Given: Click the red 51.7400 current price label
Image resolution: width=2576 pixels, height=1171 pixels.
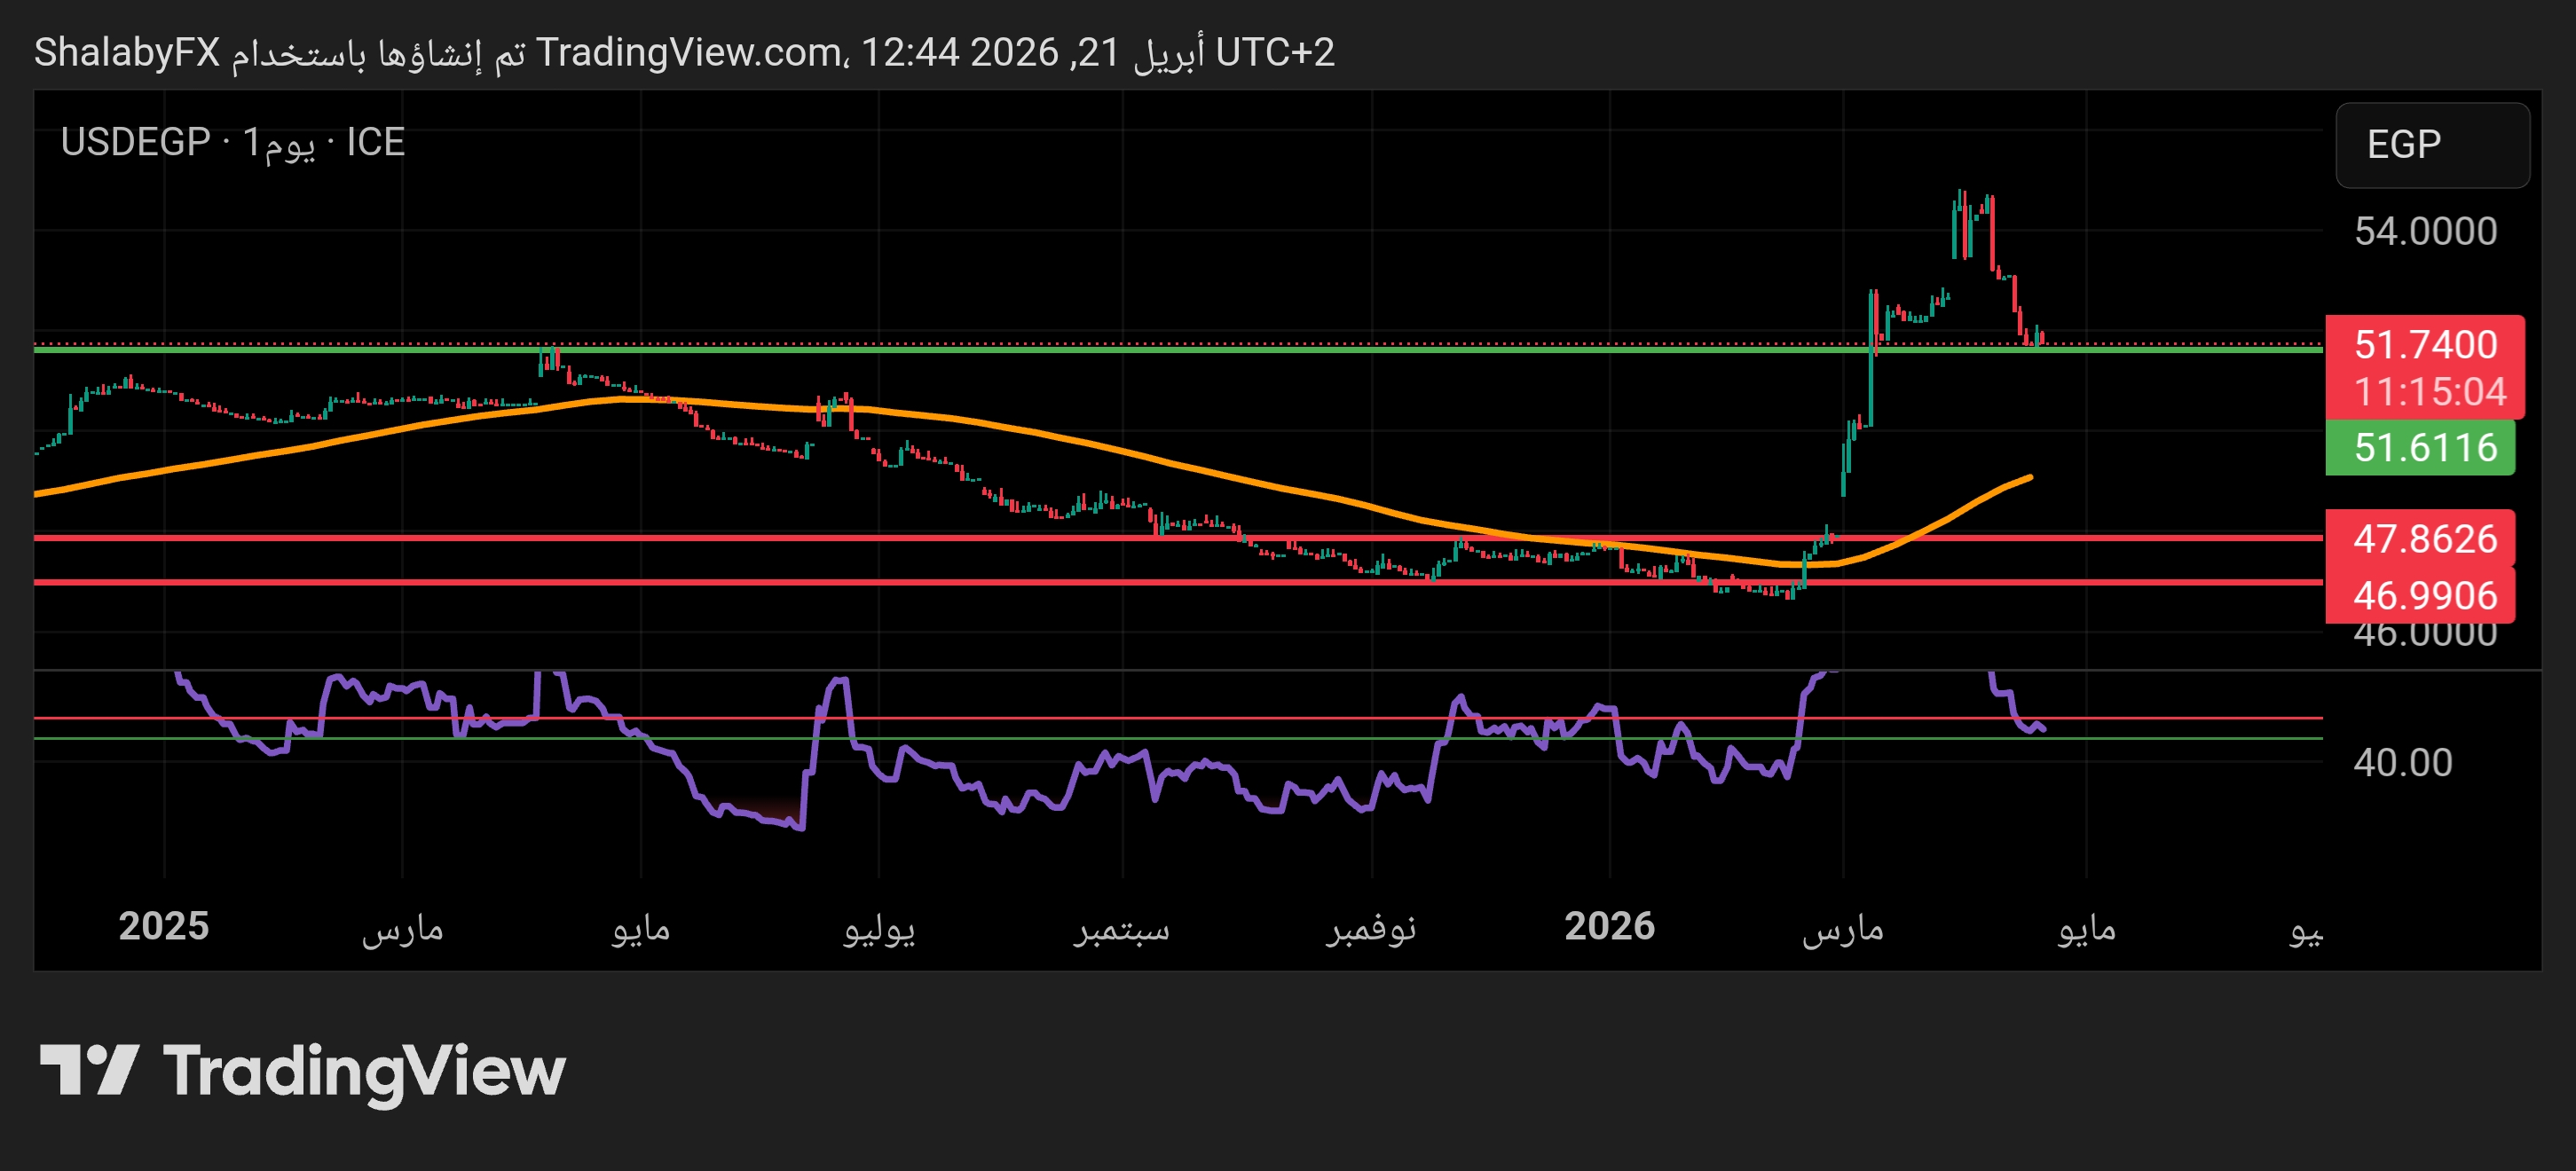Looking at the screenshot, I should (2424, 345).
